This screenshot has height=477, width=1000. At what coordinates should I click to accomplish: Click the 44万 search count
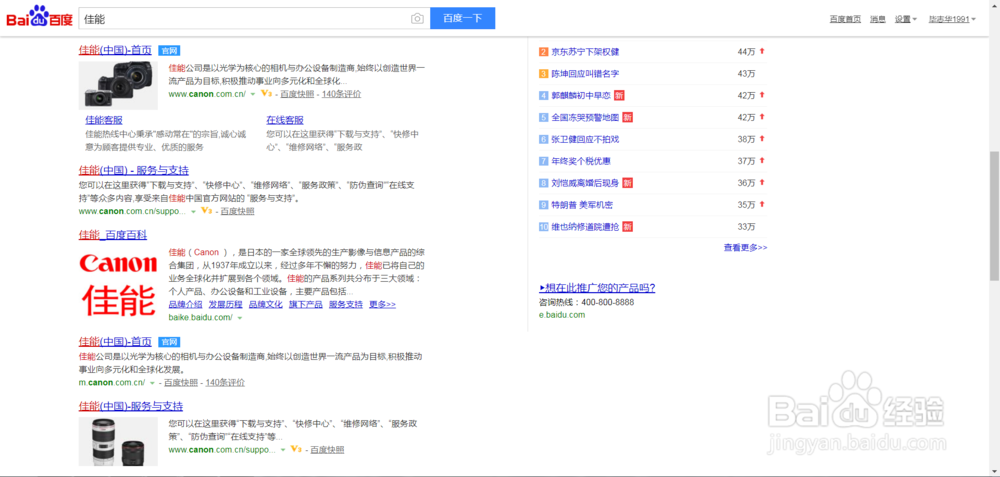746,52
